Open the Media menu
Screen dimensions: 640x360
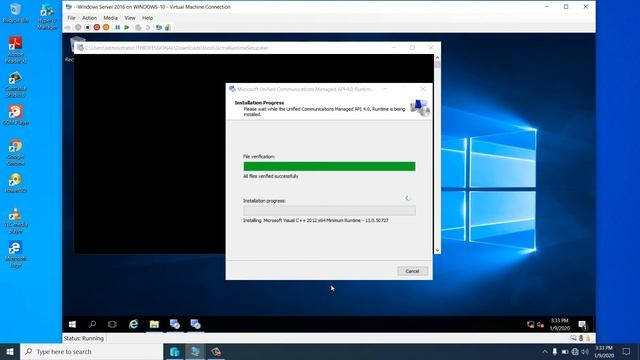click(110, 18)
